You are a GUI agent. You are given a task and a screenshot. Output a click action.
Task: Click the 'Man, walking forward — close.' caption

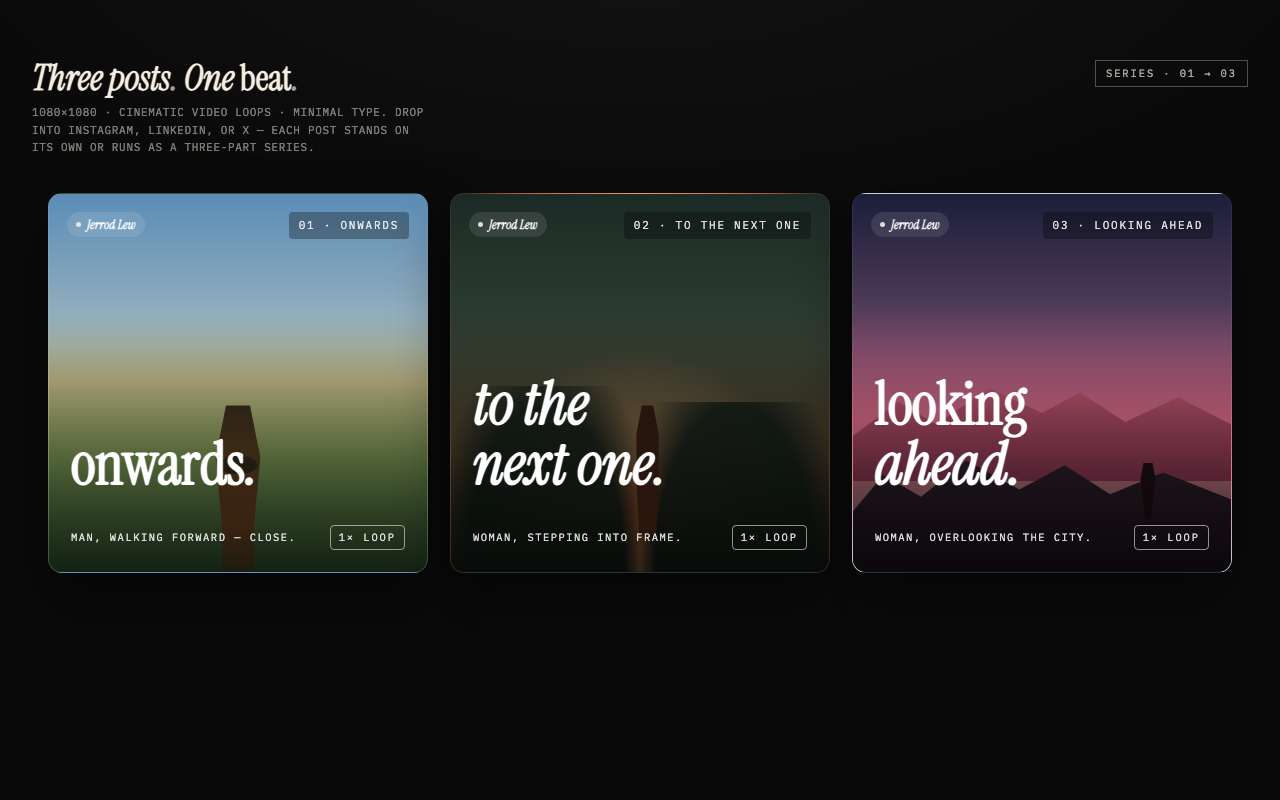click(183, 538)
